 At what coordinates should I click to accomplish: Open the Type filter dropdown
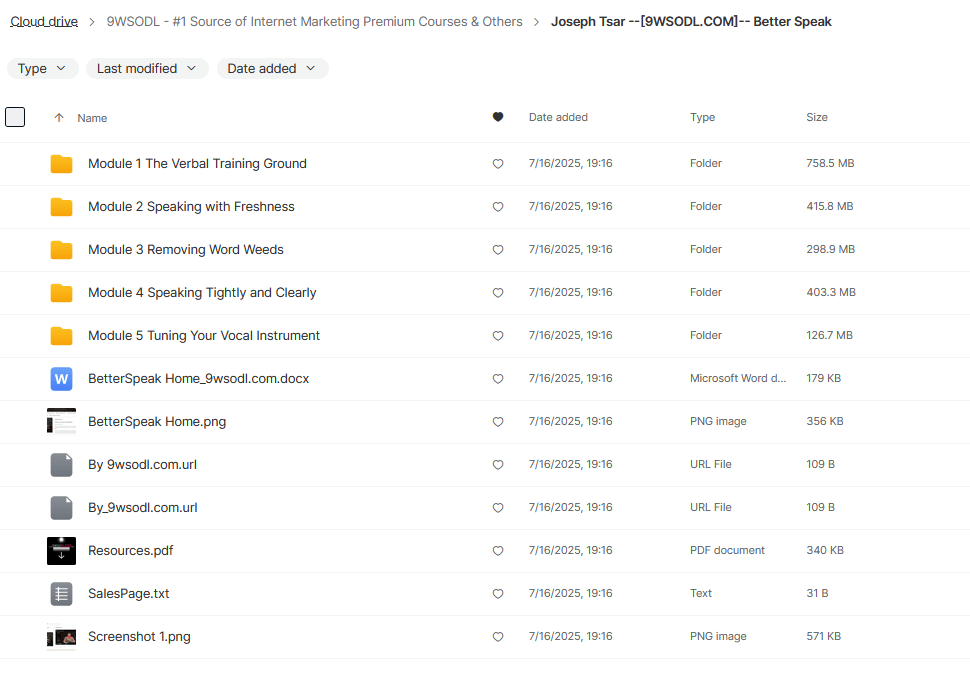pyautogui.click(x=43, y=69)
